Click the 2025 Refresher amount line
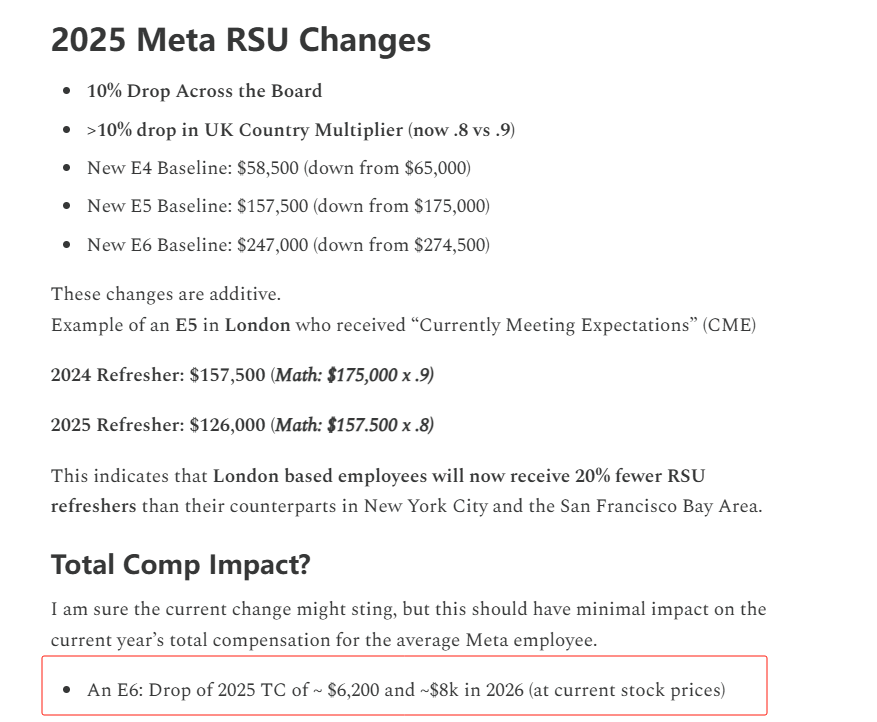Viewport: 877px width, 722px height. [242, 425]
